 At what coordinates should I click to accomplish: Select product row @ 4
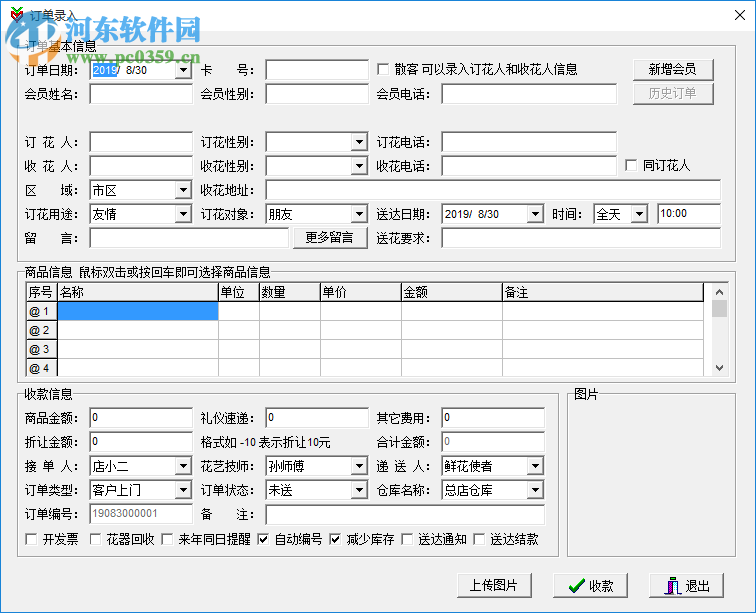pos(365,368)
